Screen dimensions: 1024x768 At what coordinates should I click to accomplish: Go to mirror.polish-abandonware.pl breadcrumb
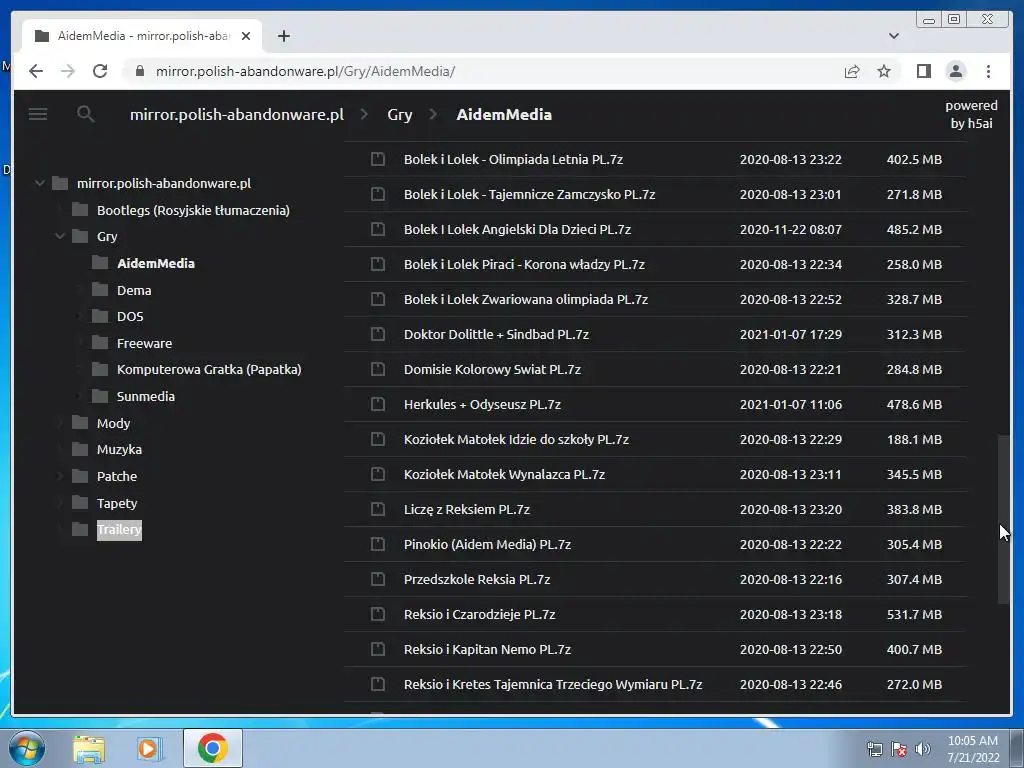tap(236, 114)
